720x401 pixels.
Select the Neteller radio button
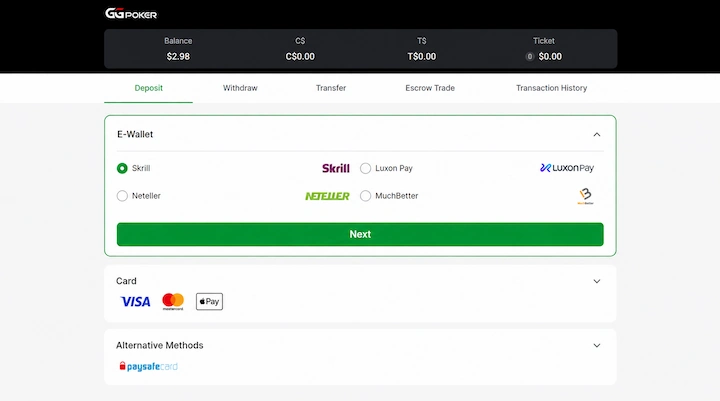click(x=122, y=196)
